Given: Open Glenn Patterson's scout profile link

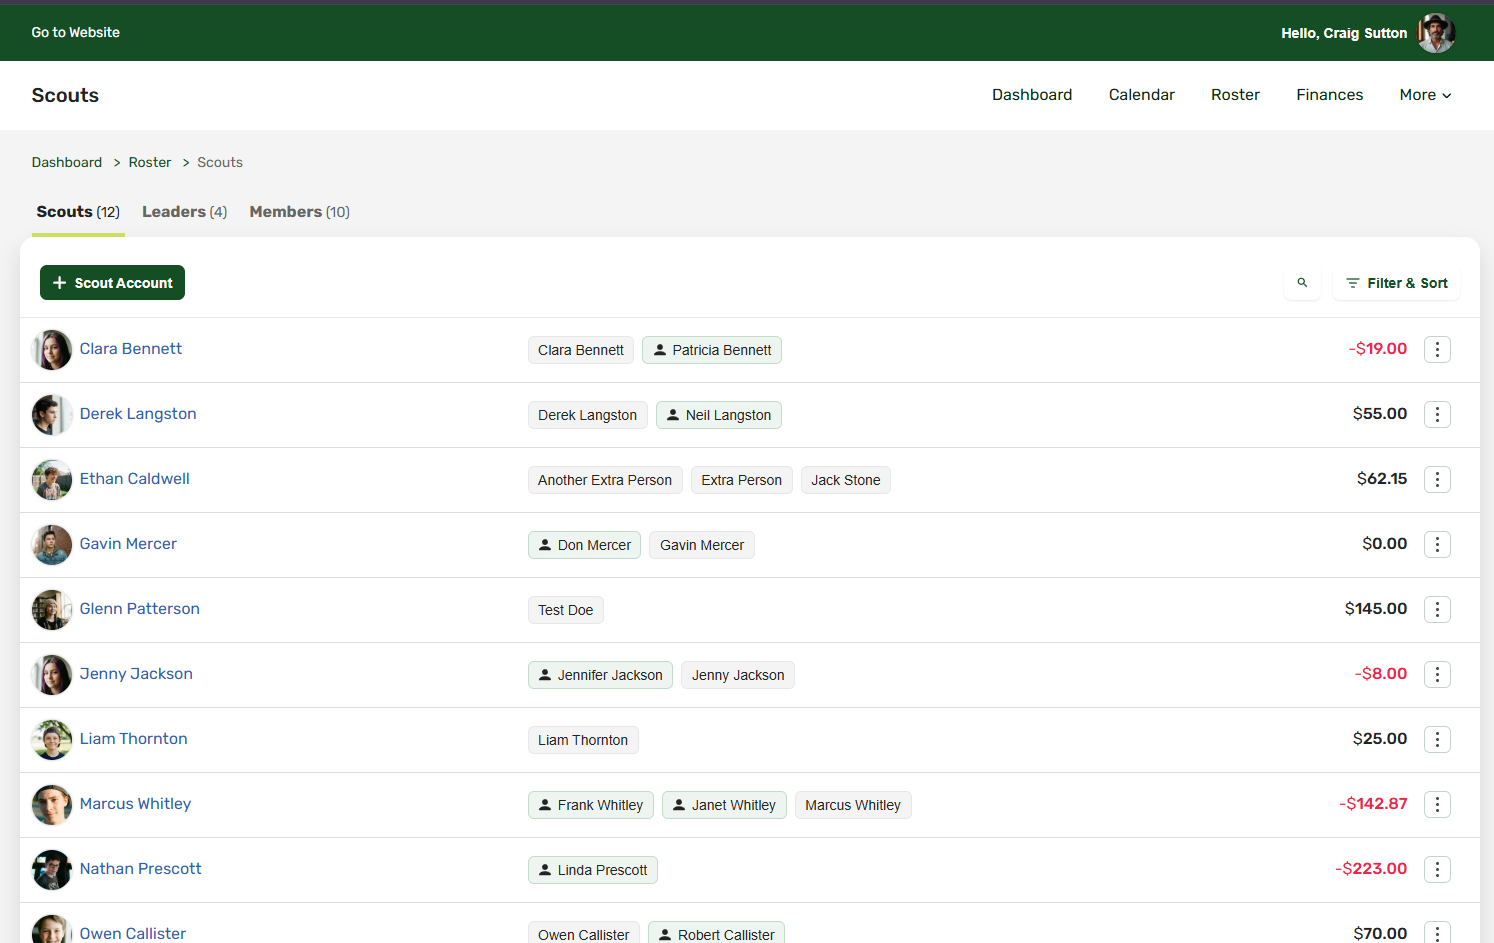Looking at the screenshot, I should (x=140, y=609).
